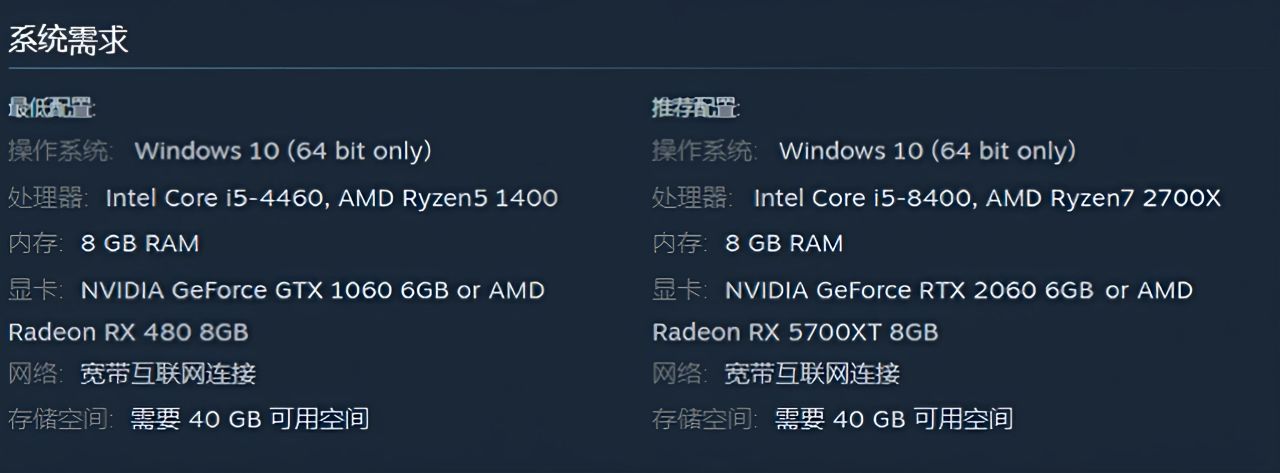
Task: Click the 系统需求 section heading
Action: pyautogui.click(x=68, y=41)
